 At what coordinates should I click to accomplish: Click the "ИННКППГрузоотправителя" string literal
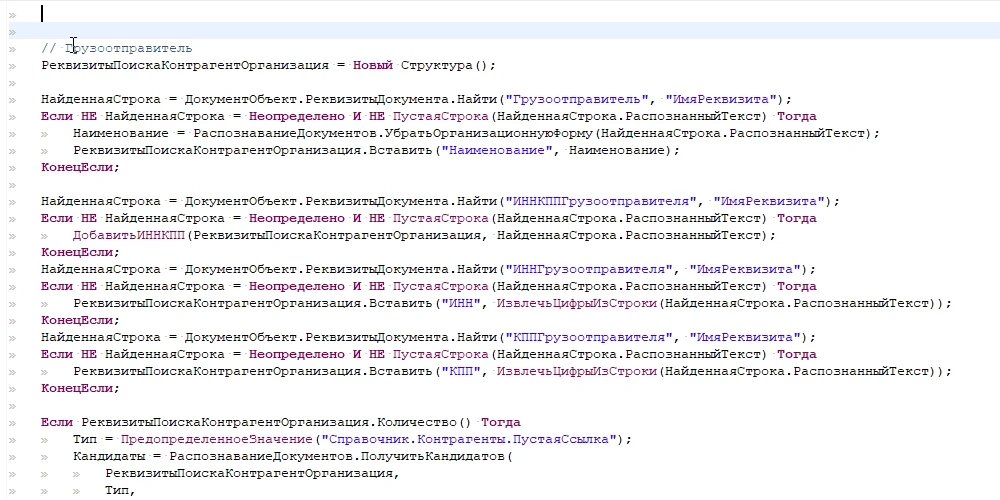(600, 202)
